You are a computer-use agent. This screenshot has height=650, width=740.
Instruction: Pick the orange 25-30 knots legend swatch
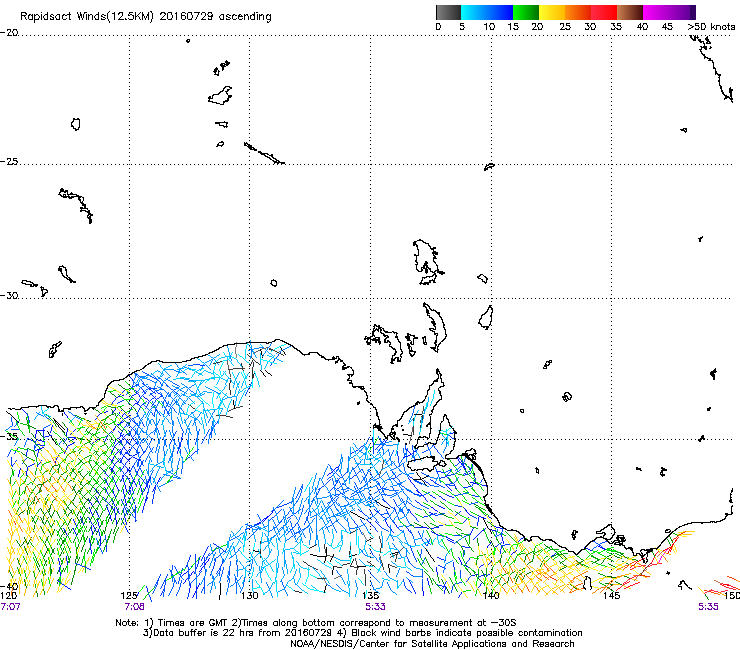click(x=578, y=12)
